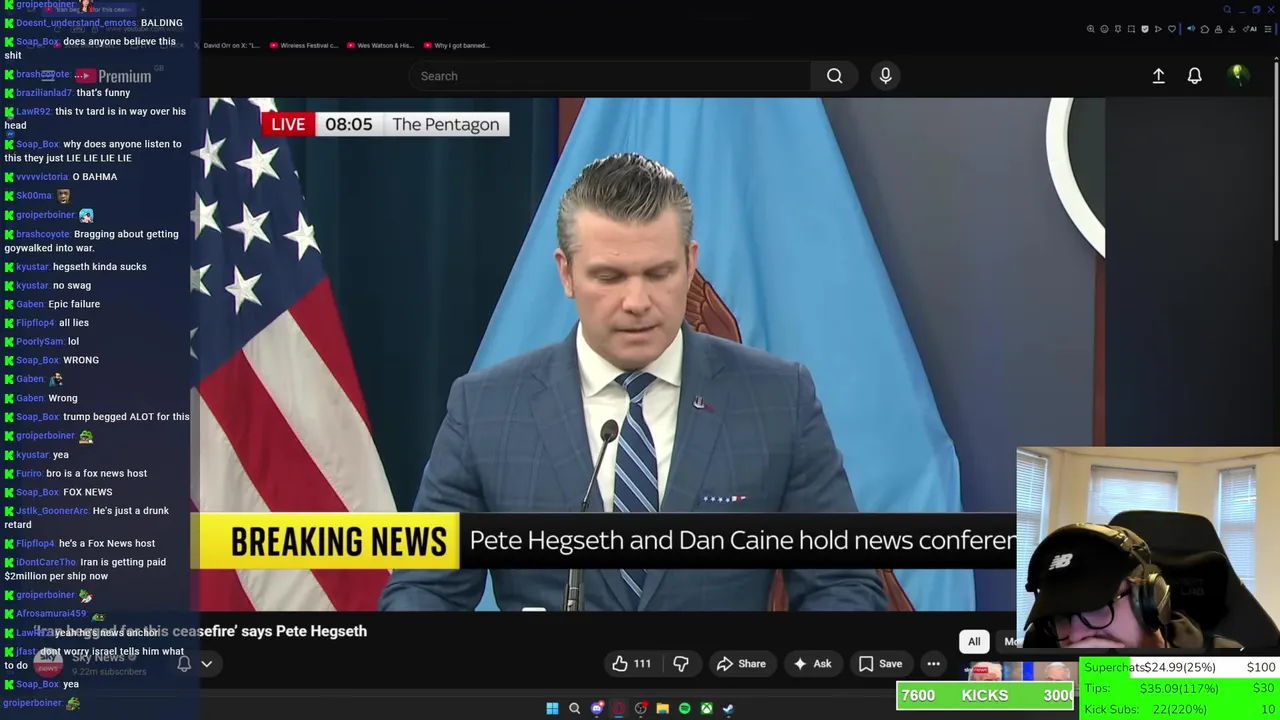Image resolution: width=1280 pixels, height=720 pixels.
Task: Click chat message 'hegseth kinda sucks'
Action: click(x=99, y=267)
